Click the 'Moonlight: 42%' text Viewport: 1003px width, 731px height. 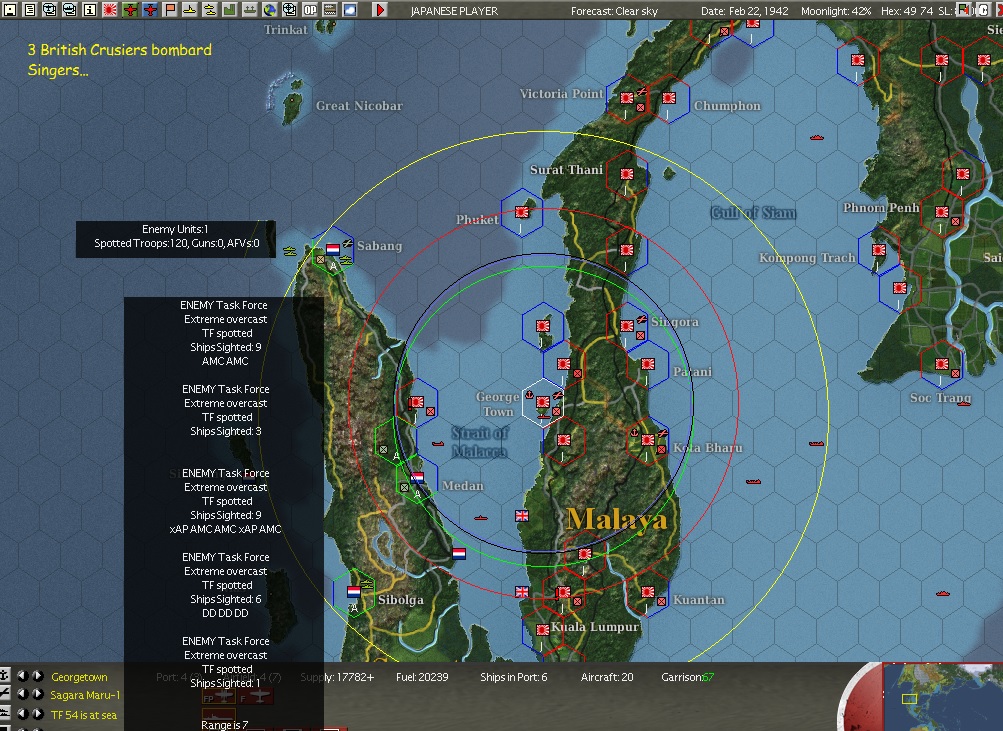(836, 11)
